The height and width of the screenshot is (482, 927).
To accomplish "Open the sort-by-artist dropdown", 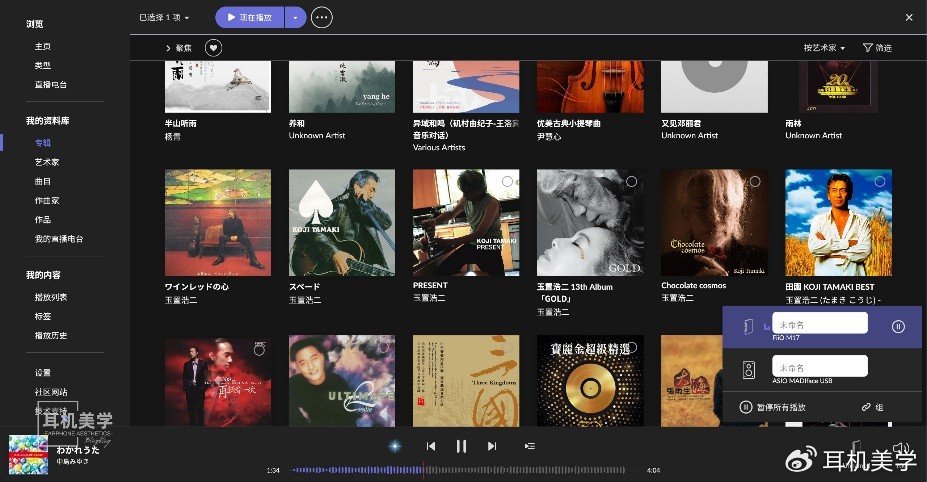I will tap(824, 48).
